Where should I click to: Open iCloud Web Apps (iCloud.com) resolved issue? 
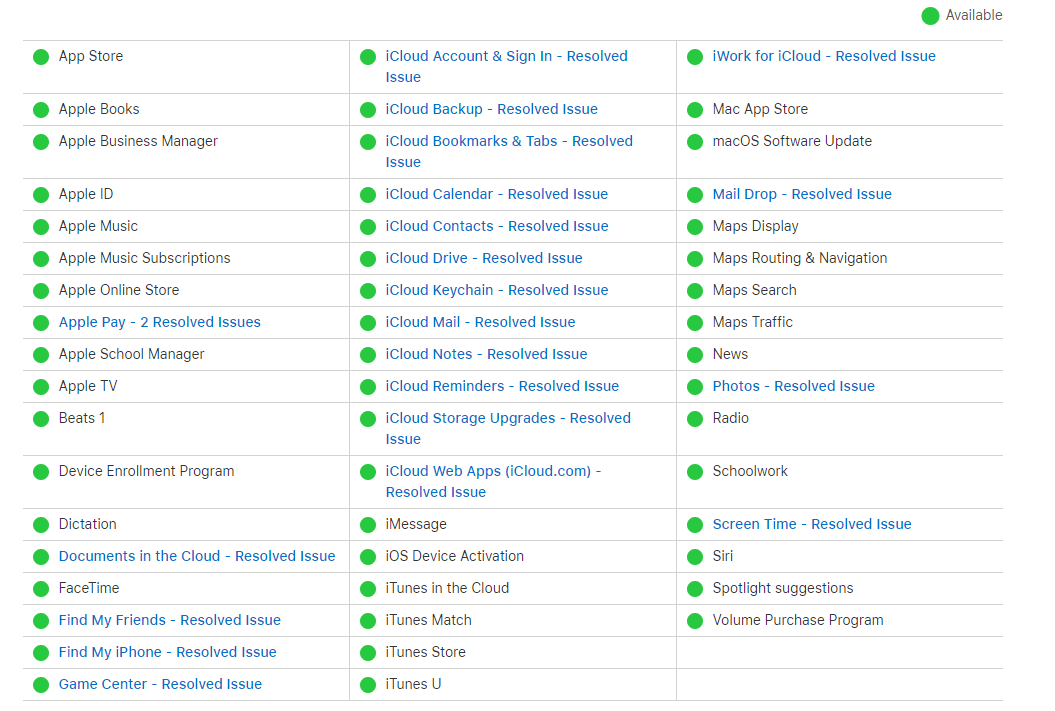[493, 482]
